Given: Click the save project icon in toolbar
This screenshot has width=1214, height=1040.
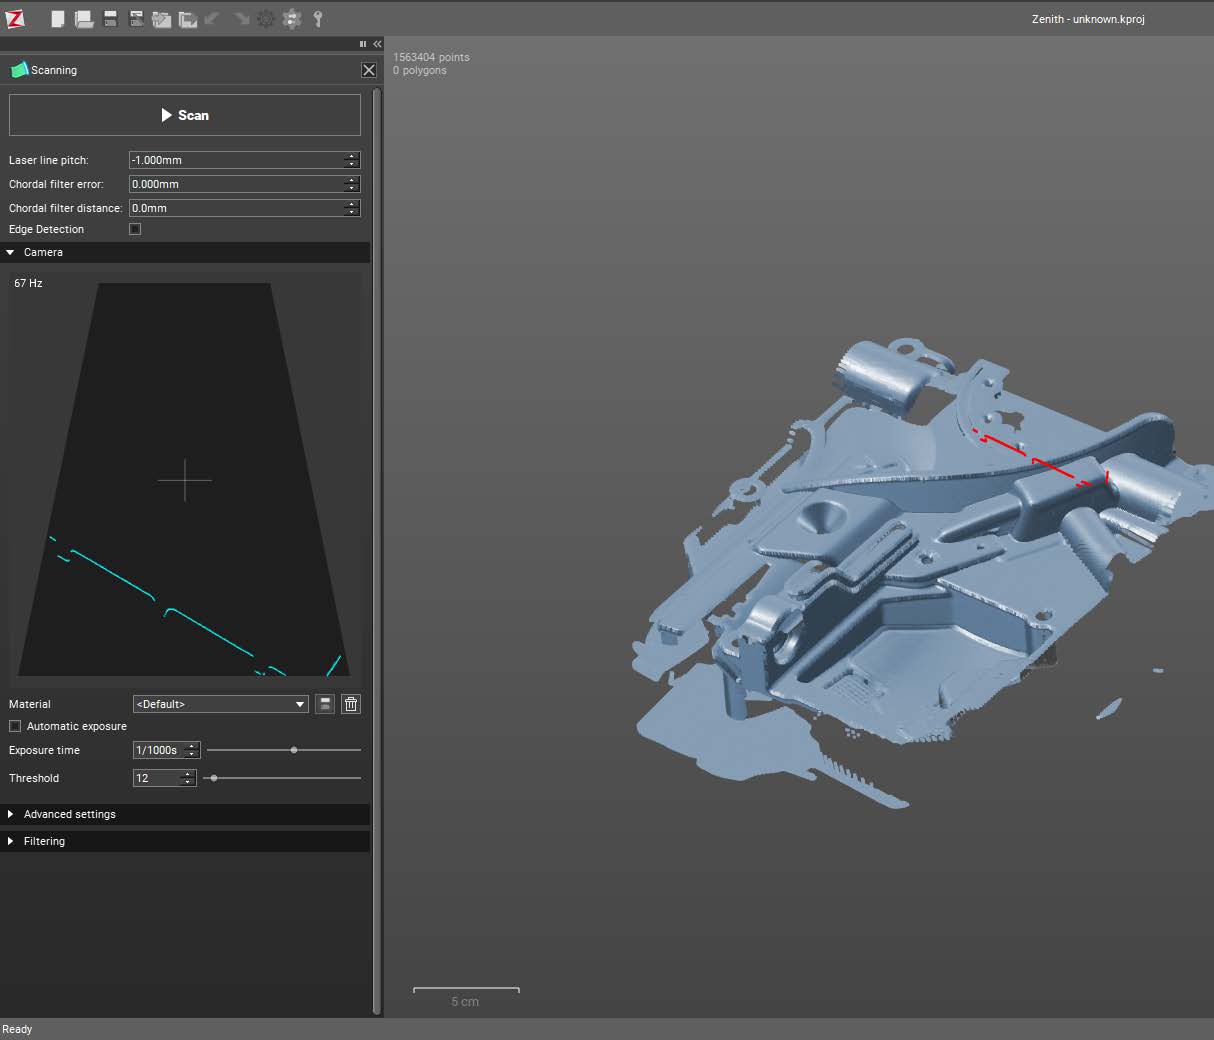Looking at the screenshot, I should (x=110, y=19).
